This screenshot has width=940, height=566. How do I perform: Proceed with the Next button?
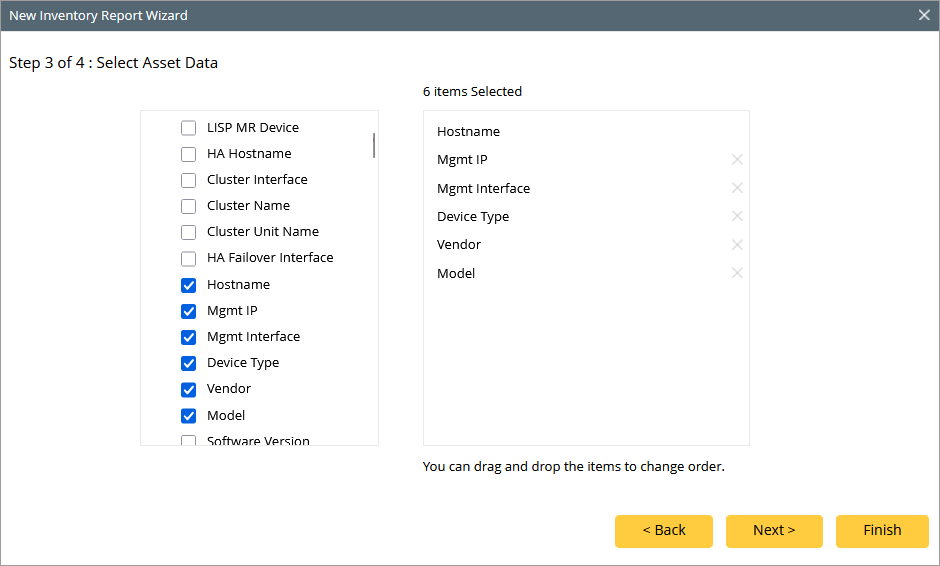pos(774,531)
